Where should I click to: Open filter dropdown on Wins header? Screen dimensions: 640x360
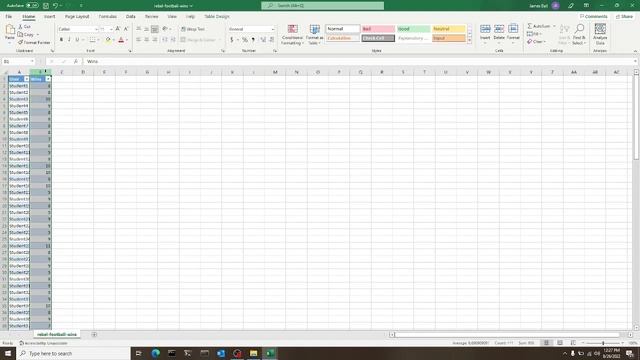pyautogui.click(x=48, y=79)
